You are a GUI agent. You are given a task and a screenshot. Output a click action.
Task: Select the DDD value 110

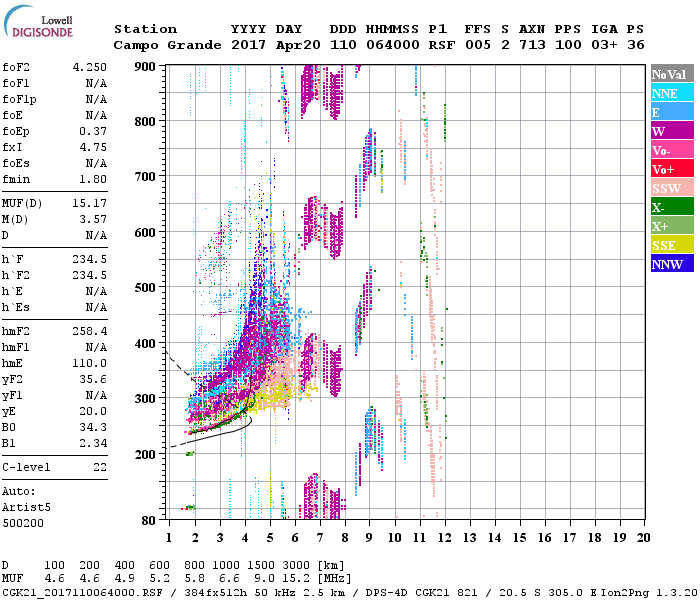pos(343,45)
